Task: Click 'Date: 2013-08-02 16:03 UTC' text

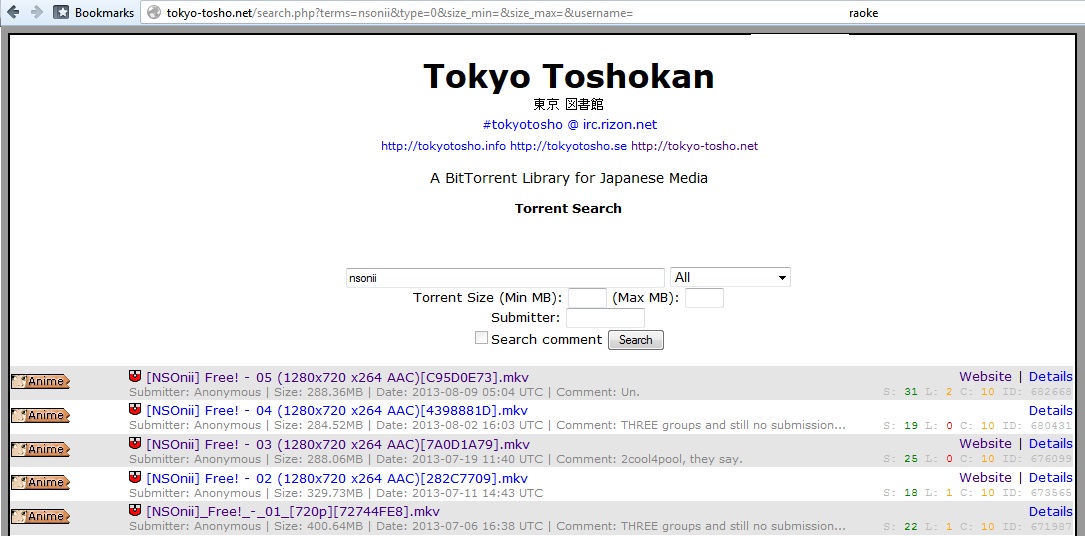Action: [459, 425]
